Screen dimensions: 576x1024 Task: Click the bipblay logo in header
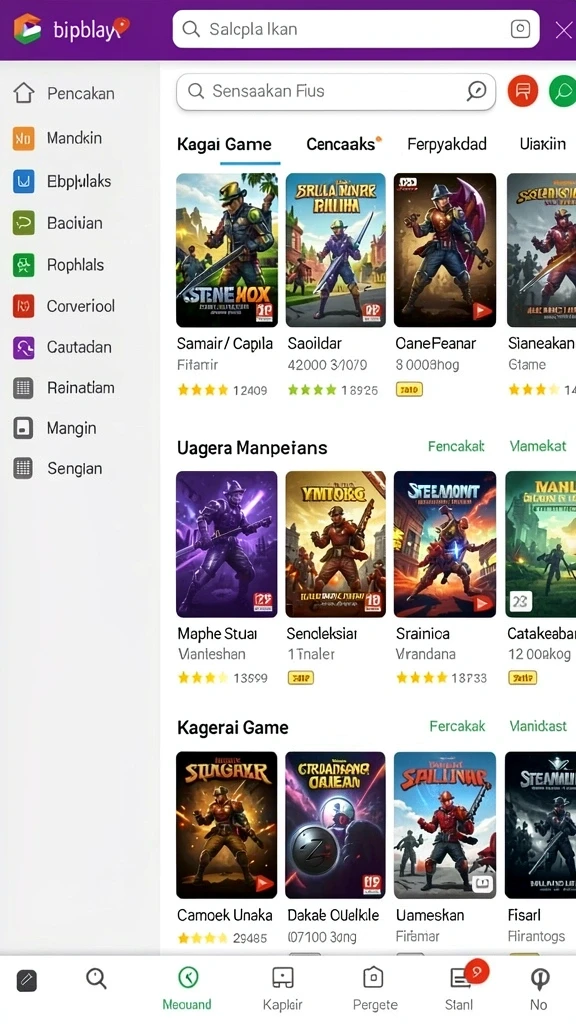71,29
